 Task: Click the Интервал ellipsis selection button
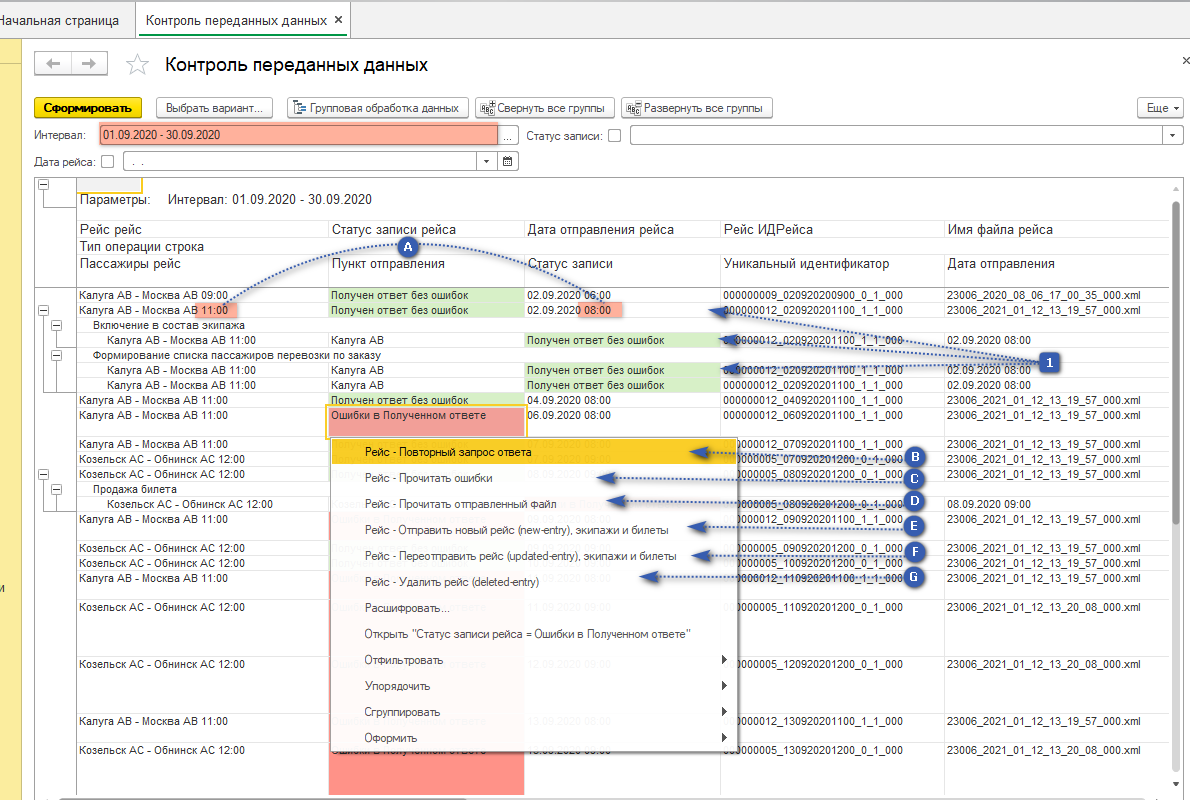[x=508, y=135]
